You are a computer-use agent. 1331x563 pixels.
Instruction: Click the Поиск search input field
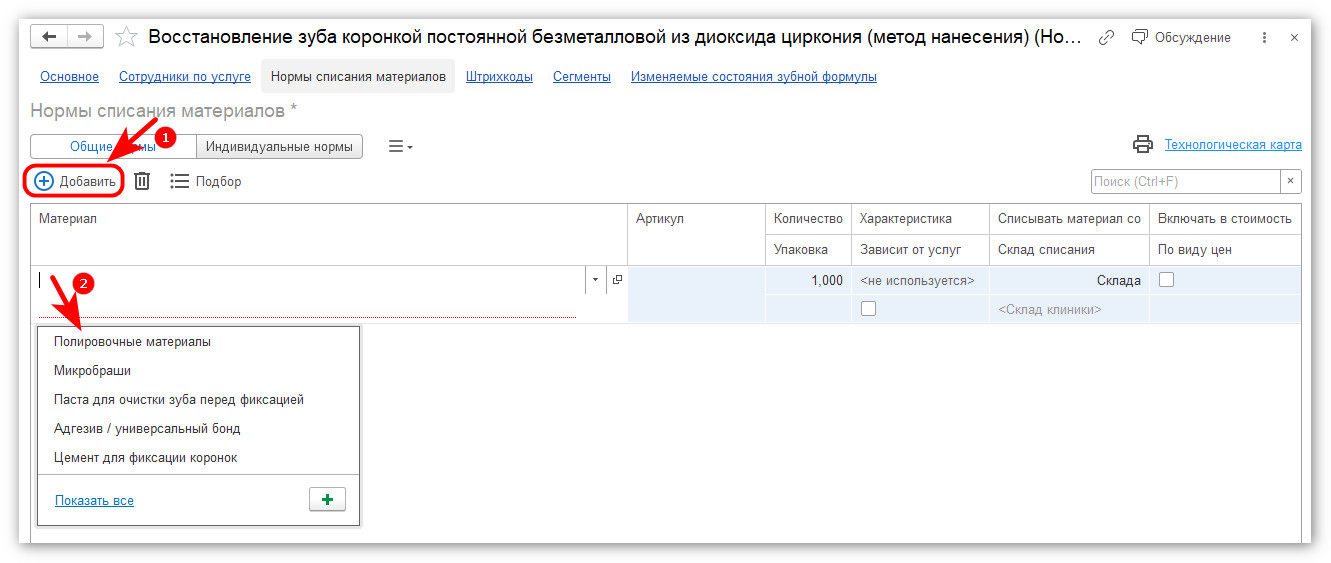coord(1186,181)
